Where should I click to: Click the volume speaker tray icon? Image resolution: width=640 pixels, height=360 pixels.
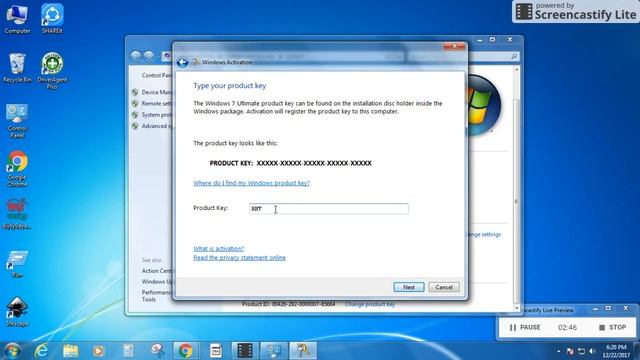[592, 351]
